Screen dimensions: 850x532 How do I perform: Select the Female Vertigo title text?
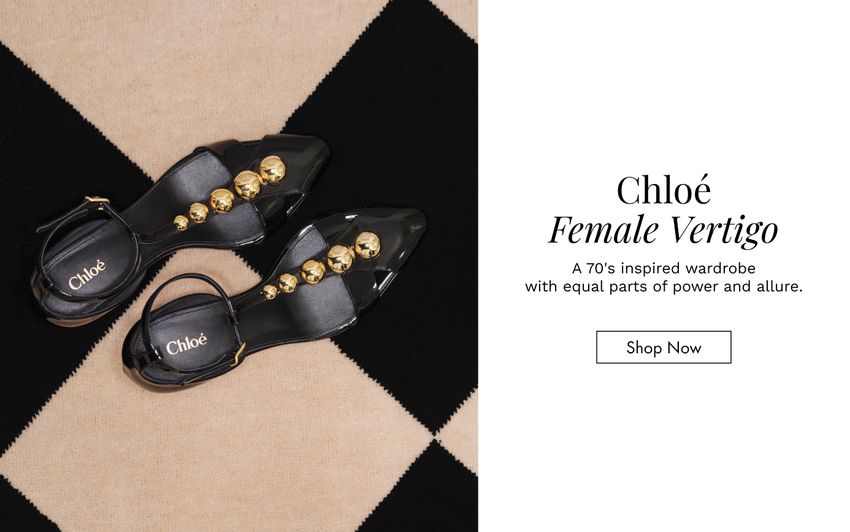click(664, 229)
